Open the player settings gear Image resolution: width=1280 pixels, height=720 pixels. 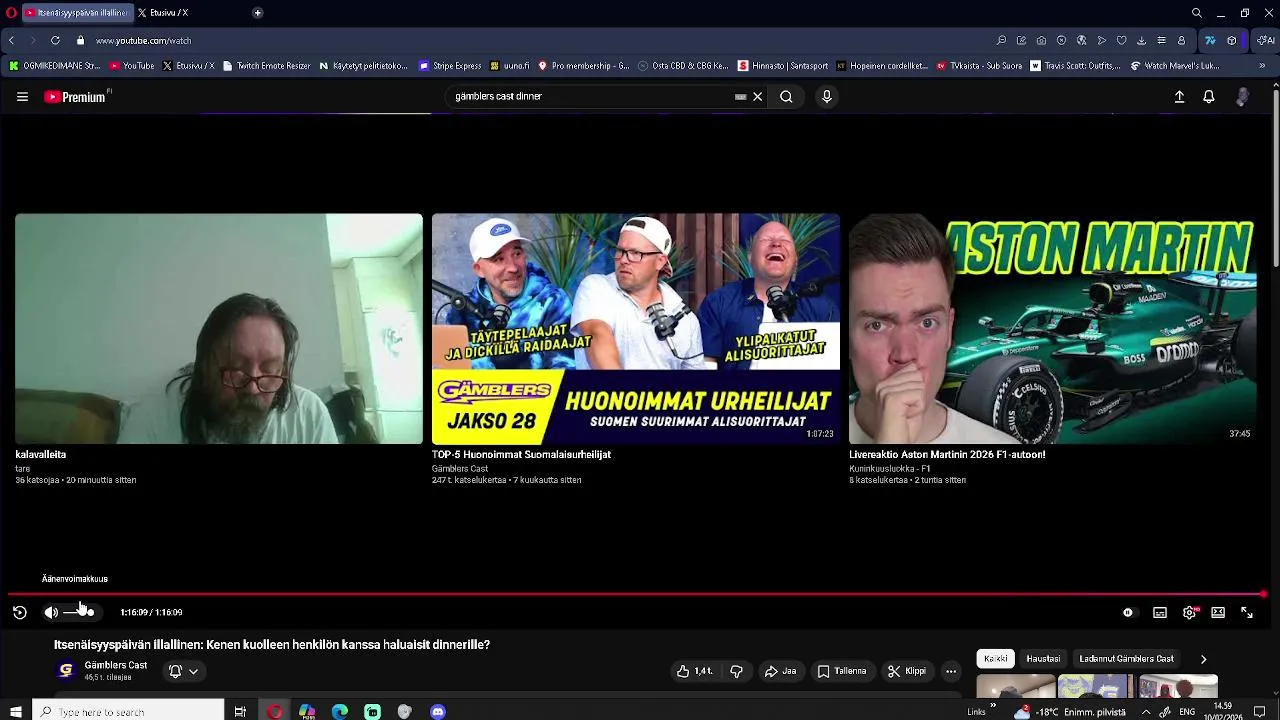[x=1189, y=613]
